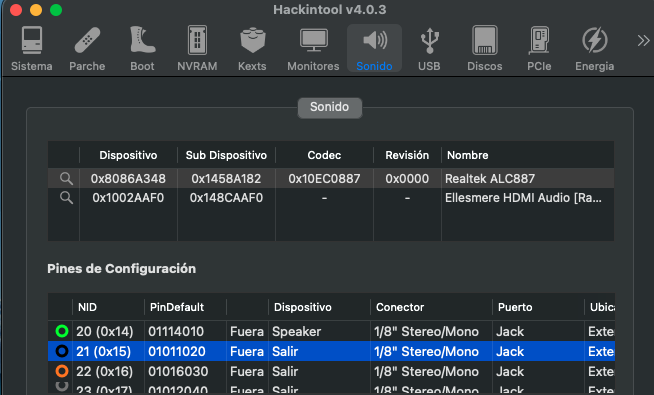Sort by Revisión column header
Image resolution: width=654 pixels, height=395 pixels.
click(407, 155)
